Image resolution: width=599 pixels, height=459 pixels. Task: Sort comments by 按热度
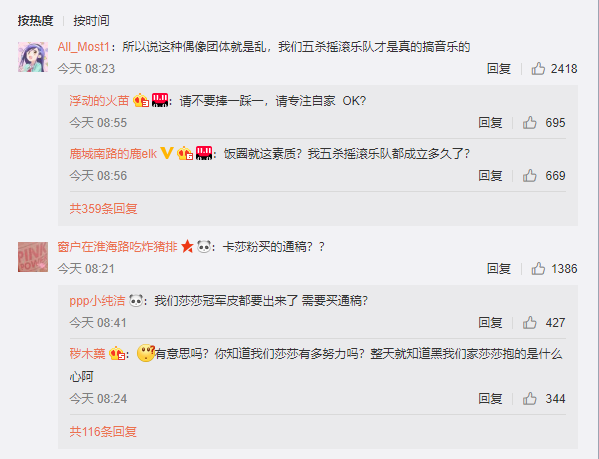[35, 20]
